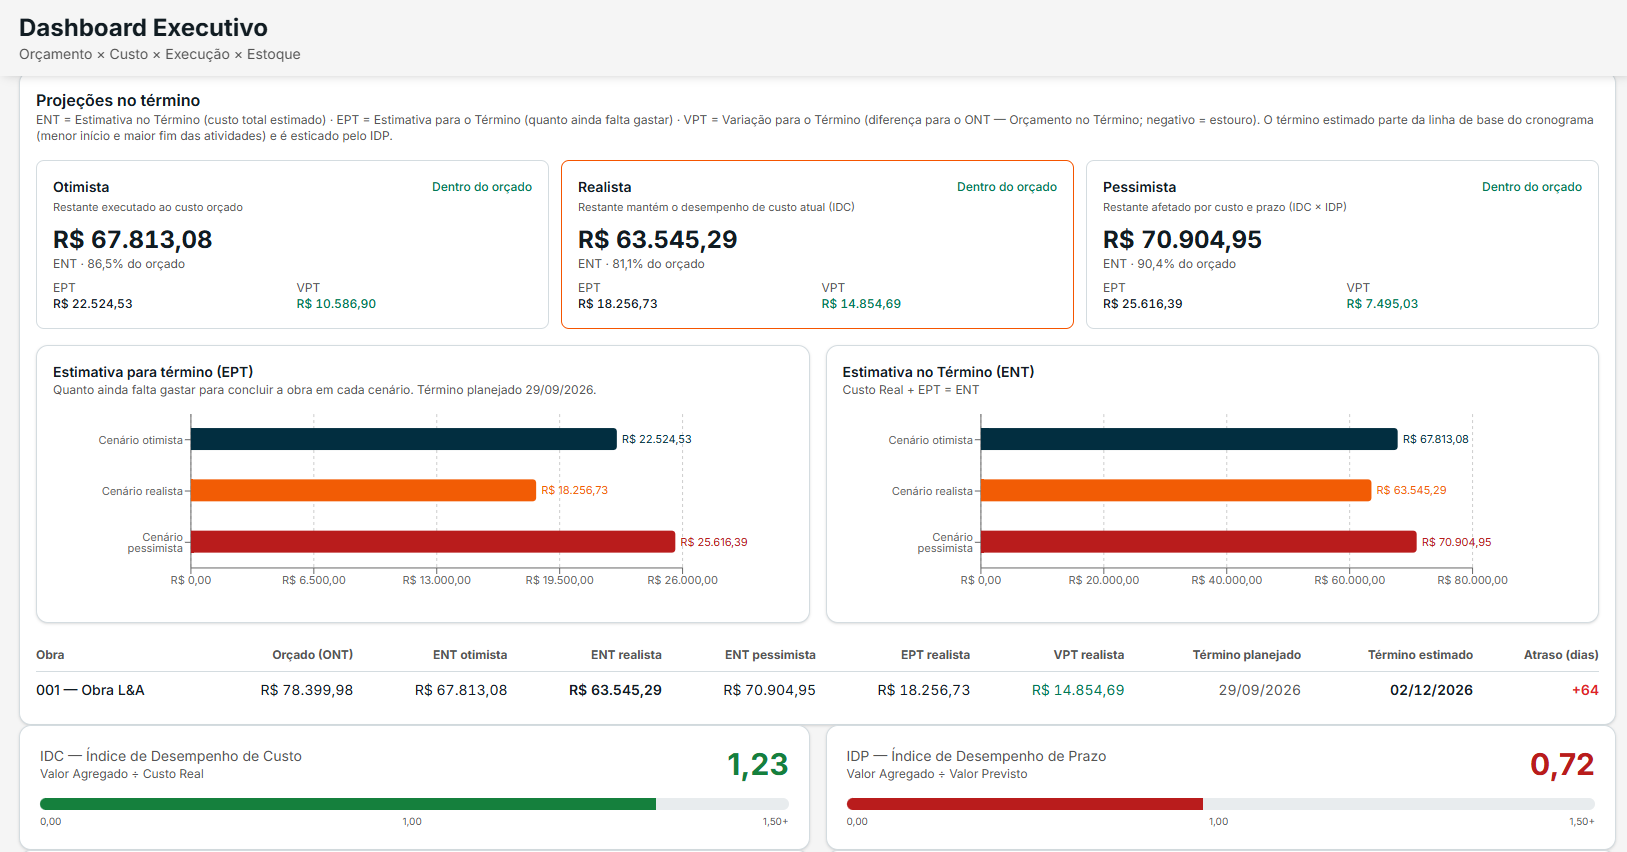This screenshot has height=852, width=1627.
Task: Select the red Cenário pessimista bar in ENT chart
Action: [x=1199, y=542]
